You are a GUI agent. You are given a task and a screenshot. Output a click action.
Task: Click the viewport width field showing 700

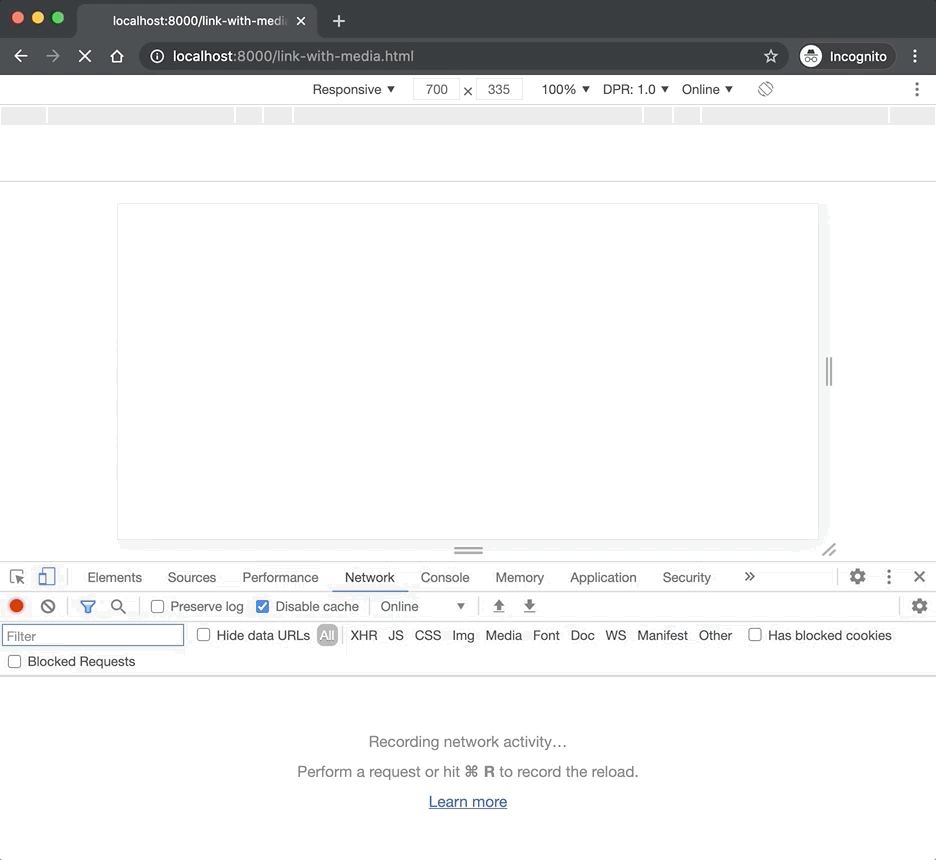click(436, 90)
